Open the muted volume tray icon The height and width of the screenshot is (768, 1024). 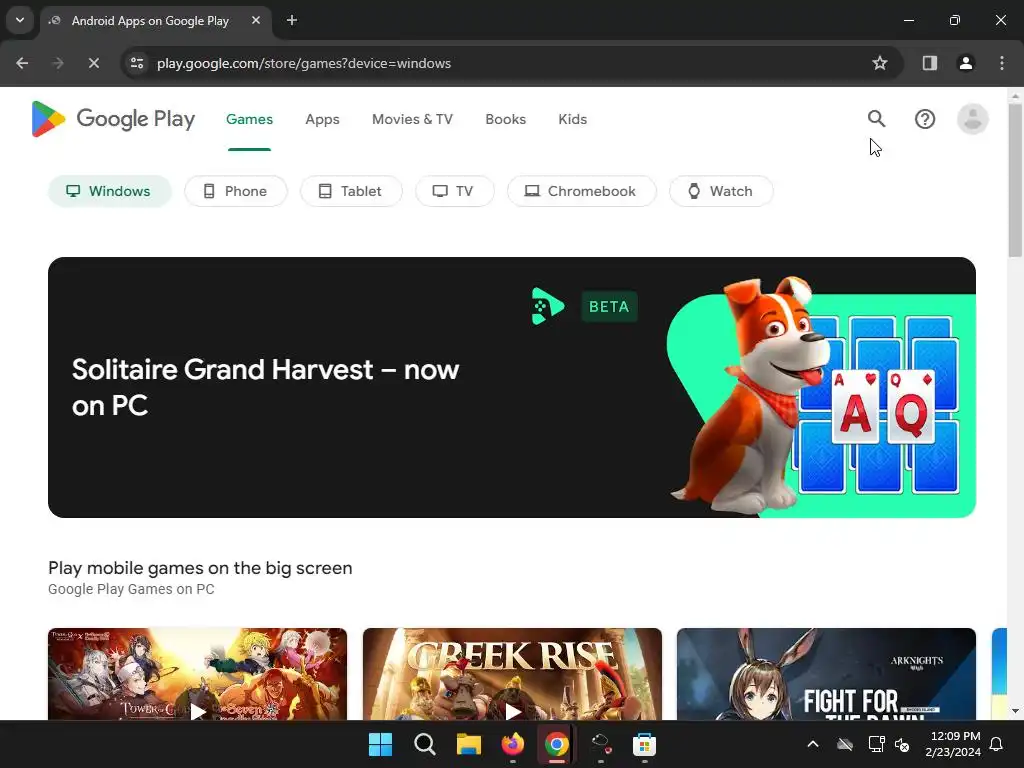902,744
